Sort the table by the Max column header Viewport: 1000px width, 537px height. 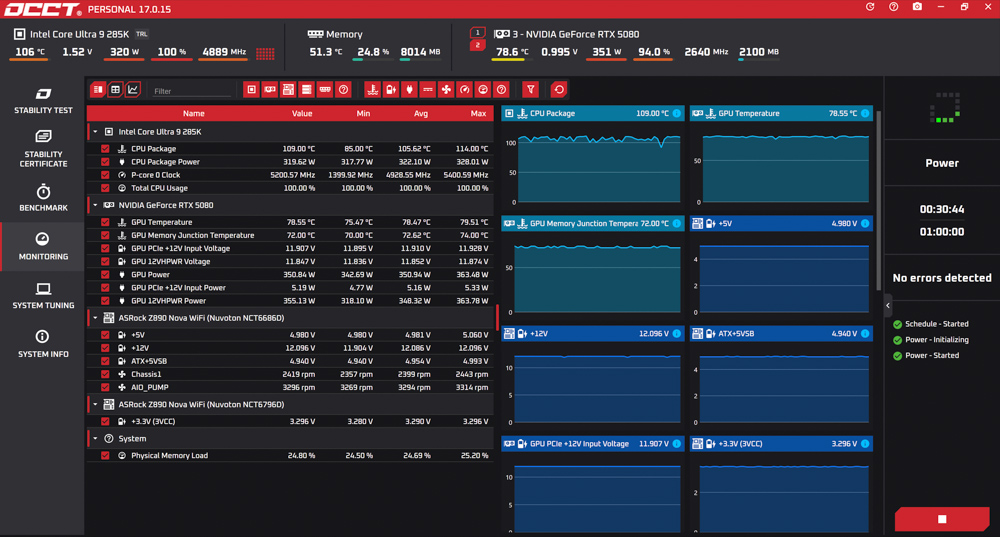click(x=478, y=114)
